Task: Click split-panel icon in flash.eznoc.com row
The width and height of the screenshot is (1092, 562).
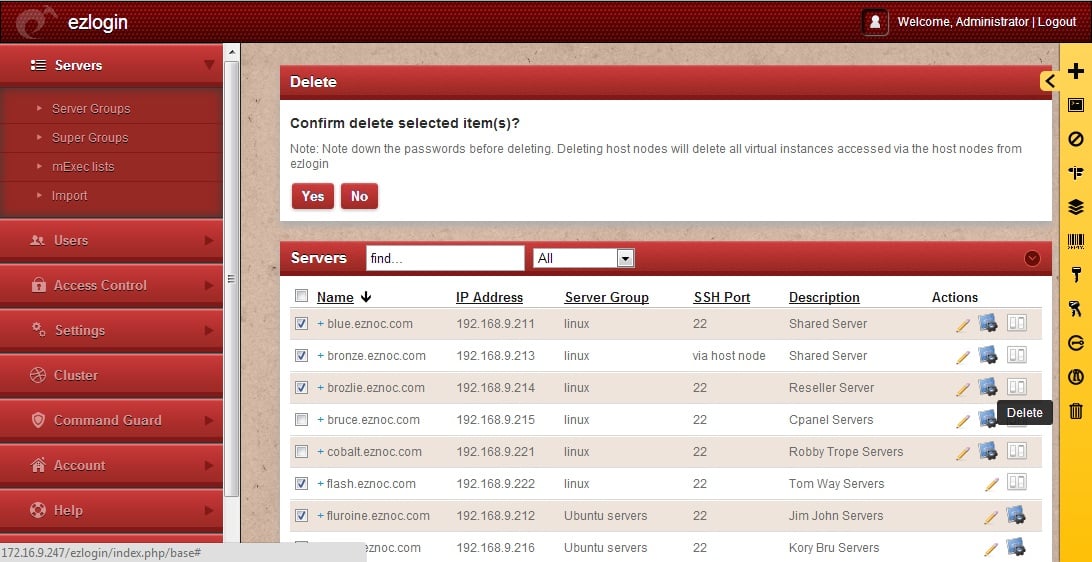Action: [1017, 482]
